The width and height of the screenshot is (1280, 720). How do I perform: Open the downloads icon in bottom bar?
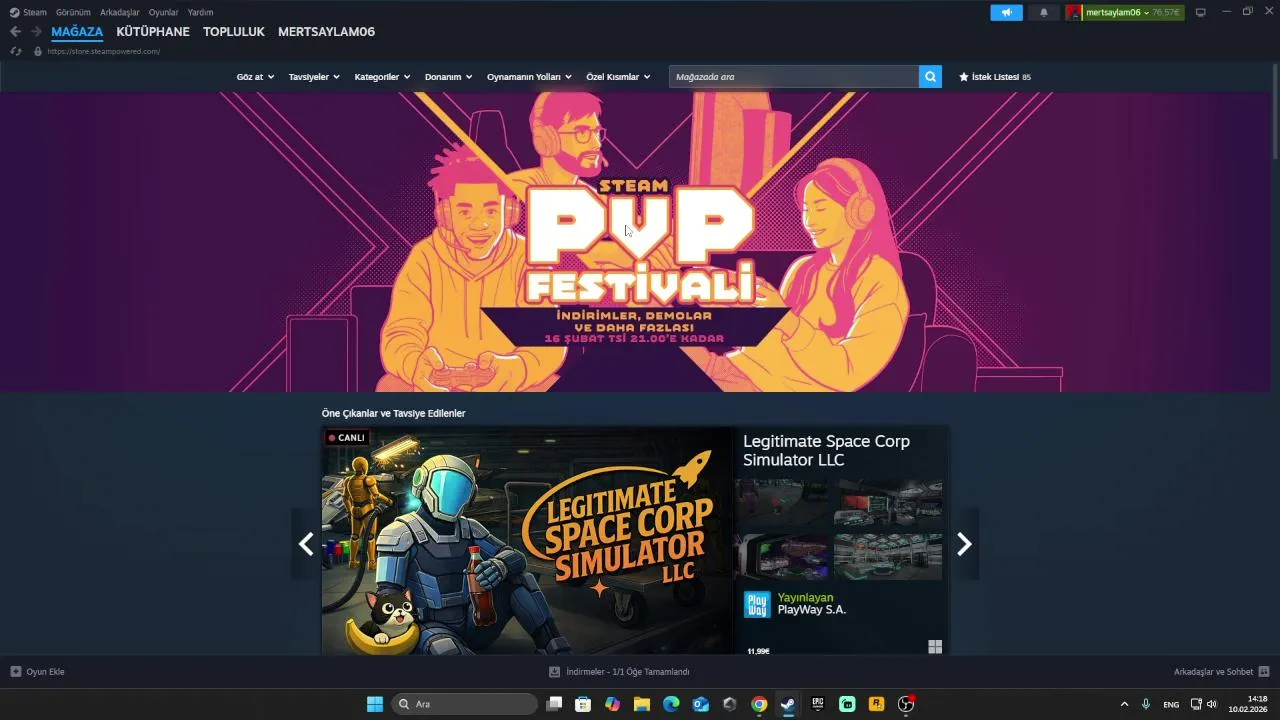[555, 671]
